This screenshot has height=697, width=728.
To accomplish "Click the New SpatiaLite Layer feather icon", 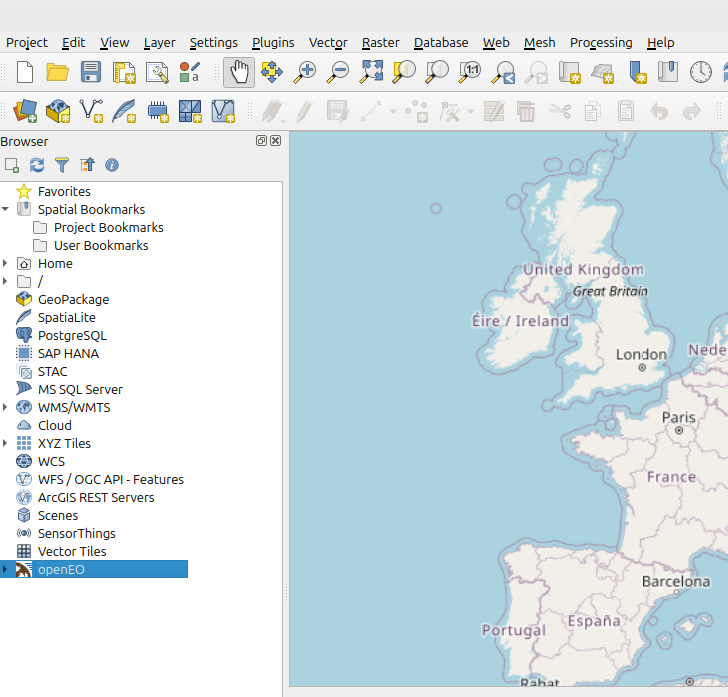I will [124, 111].
